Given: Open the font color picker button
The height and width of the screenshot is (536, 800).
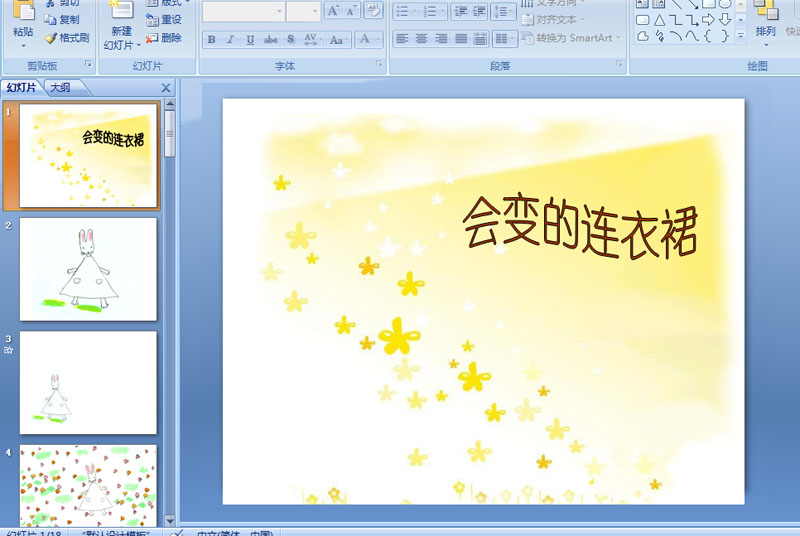Looking at the screenshot, I should (x=365, y=40).
